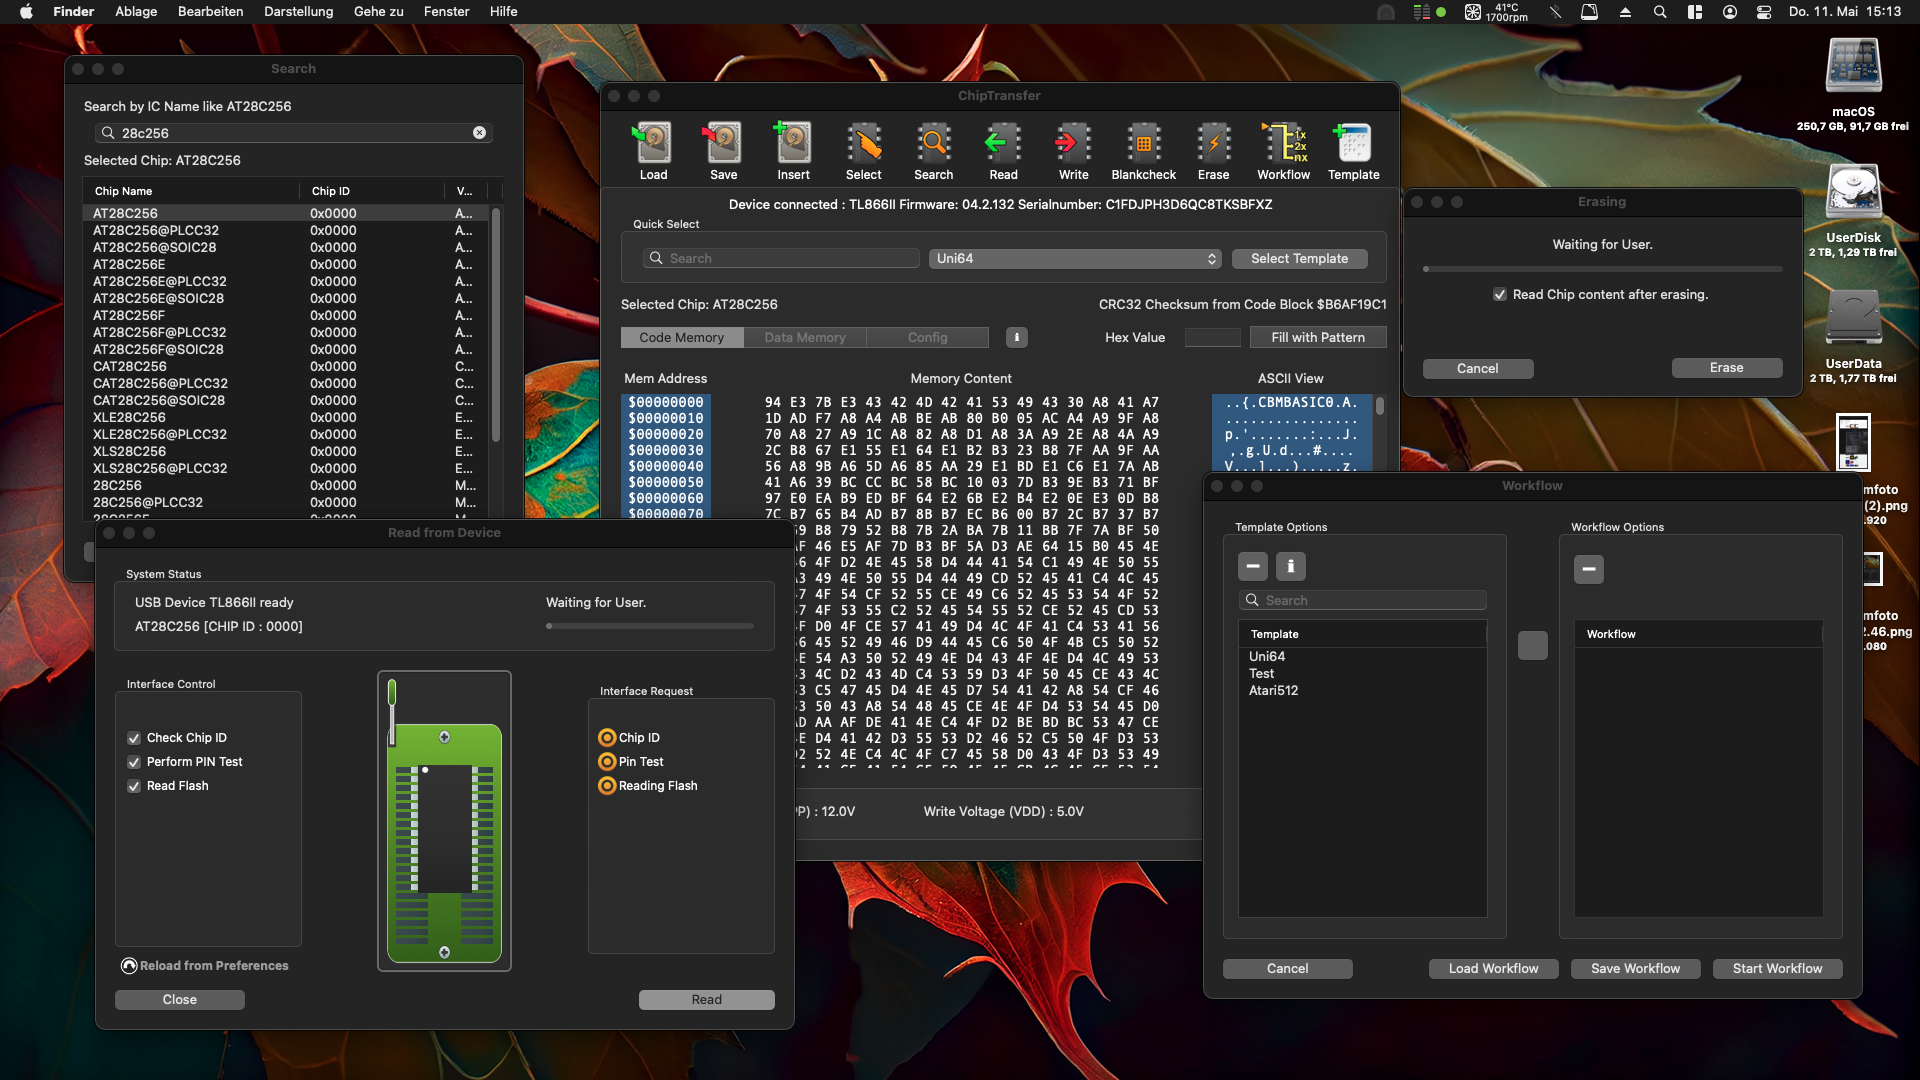Screen dimensions: 1920x1080
Task: Open the Select chip toolbar icon
Action: click(863, 151)
